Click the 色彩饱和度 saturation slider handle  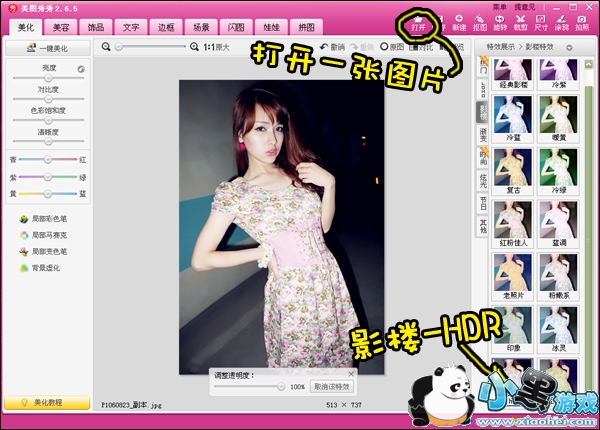tap(48, 120)
